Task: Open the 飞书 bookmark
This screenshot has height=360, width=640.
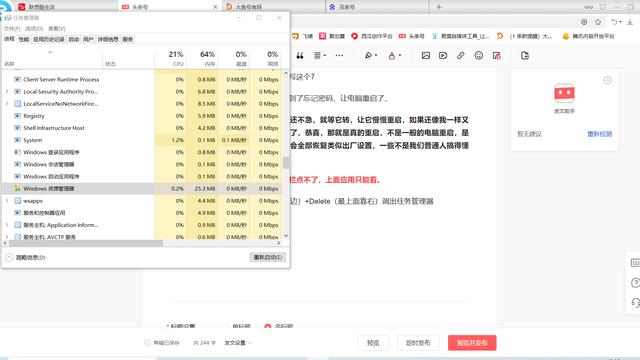Action: tap(302, 36)
